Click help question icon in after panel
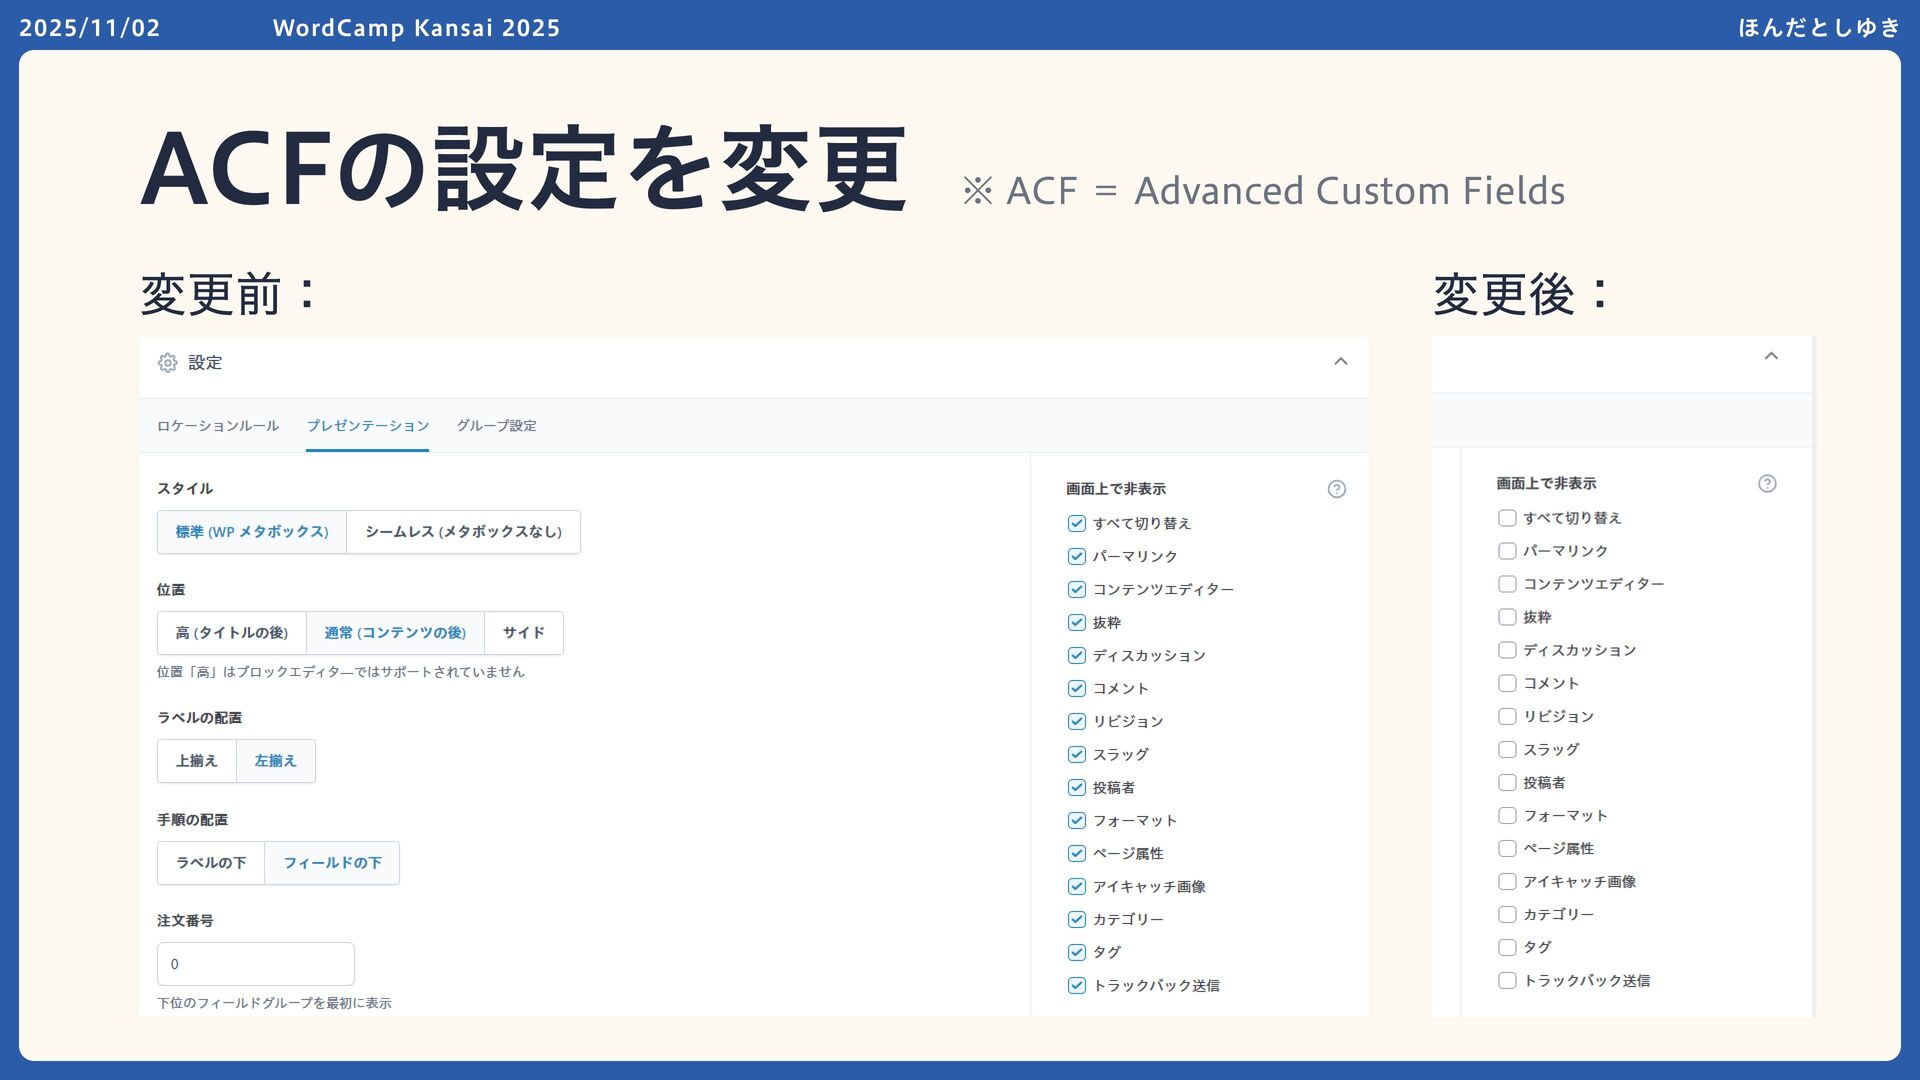This screenshot has width=1920, height=1080. click(1767, 484)
